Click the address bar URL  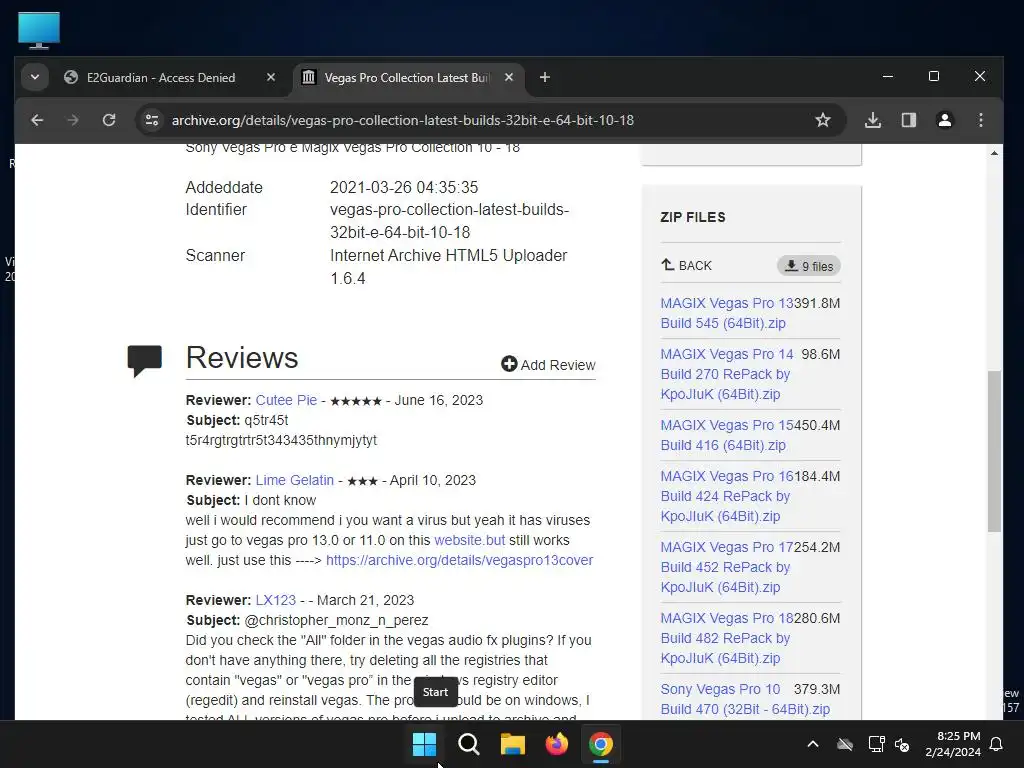click(402, 120)
